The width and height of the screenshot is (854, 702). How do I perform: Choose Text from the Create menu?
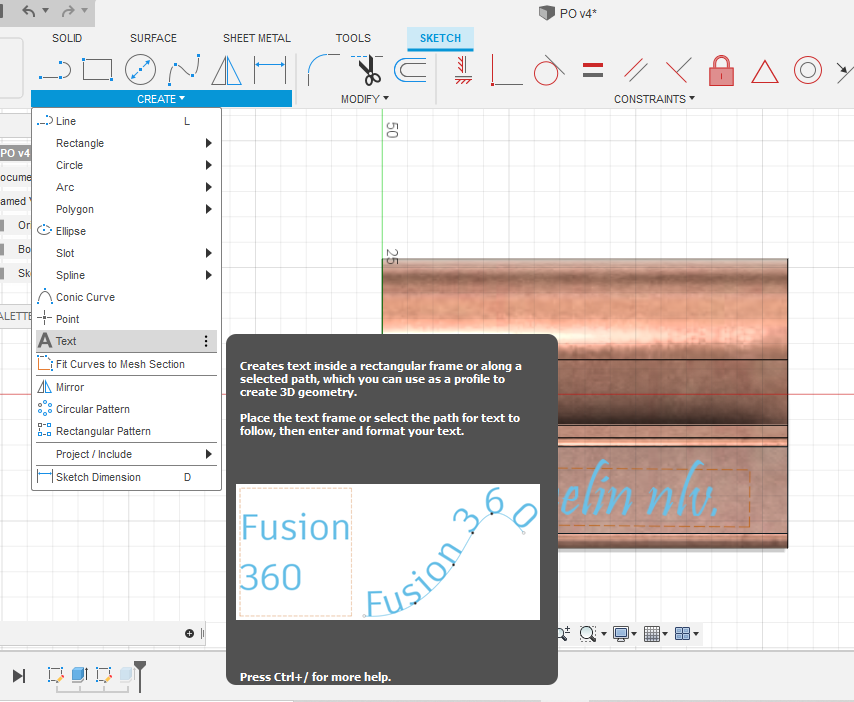tap(126, 341)
